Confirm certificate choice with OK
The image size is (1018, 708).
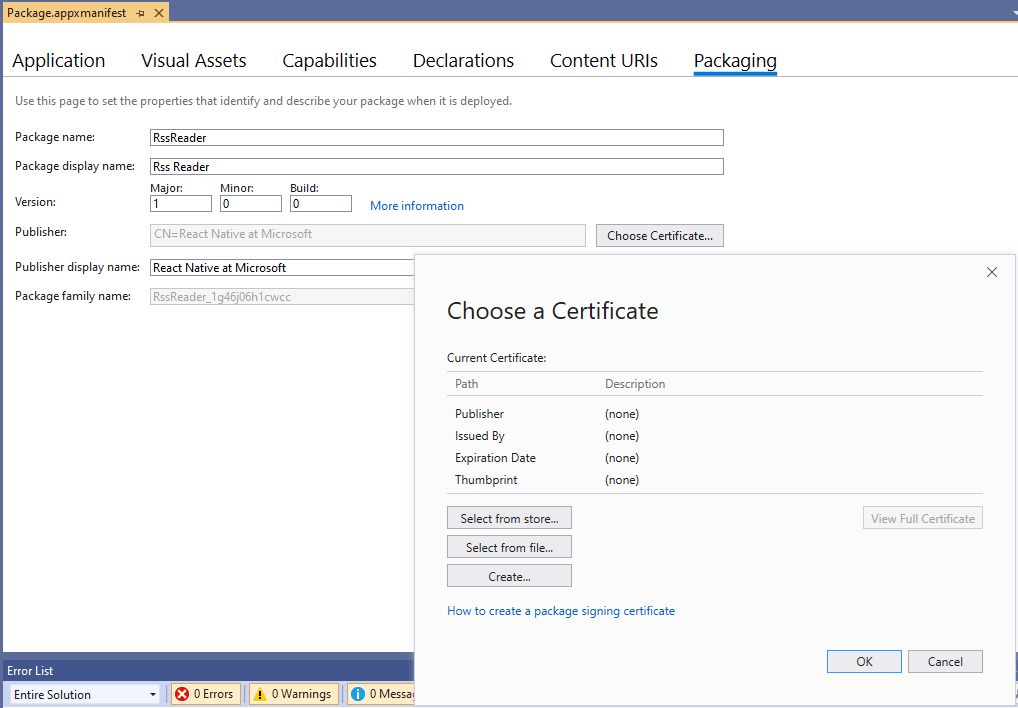click(863, 661)
